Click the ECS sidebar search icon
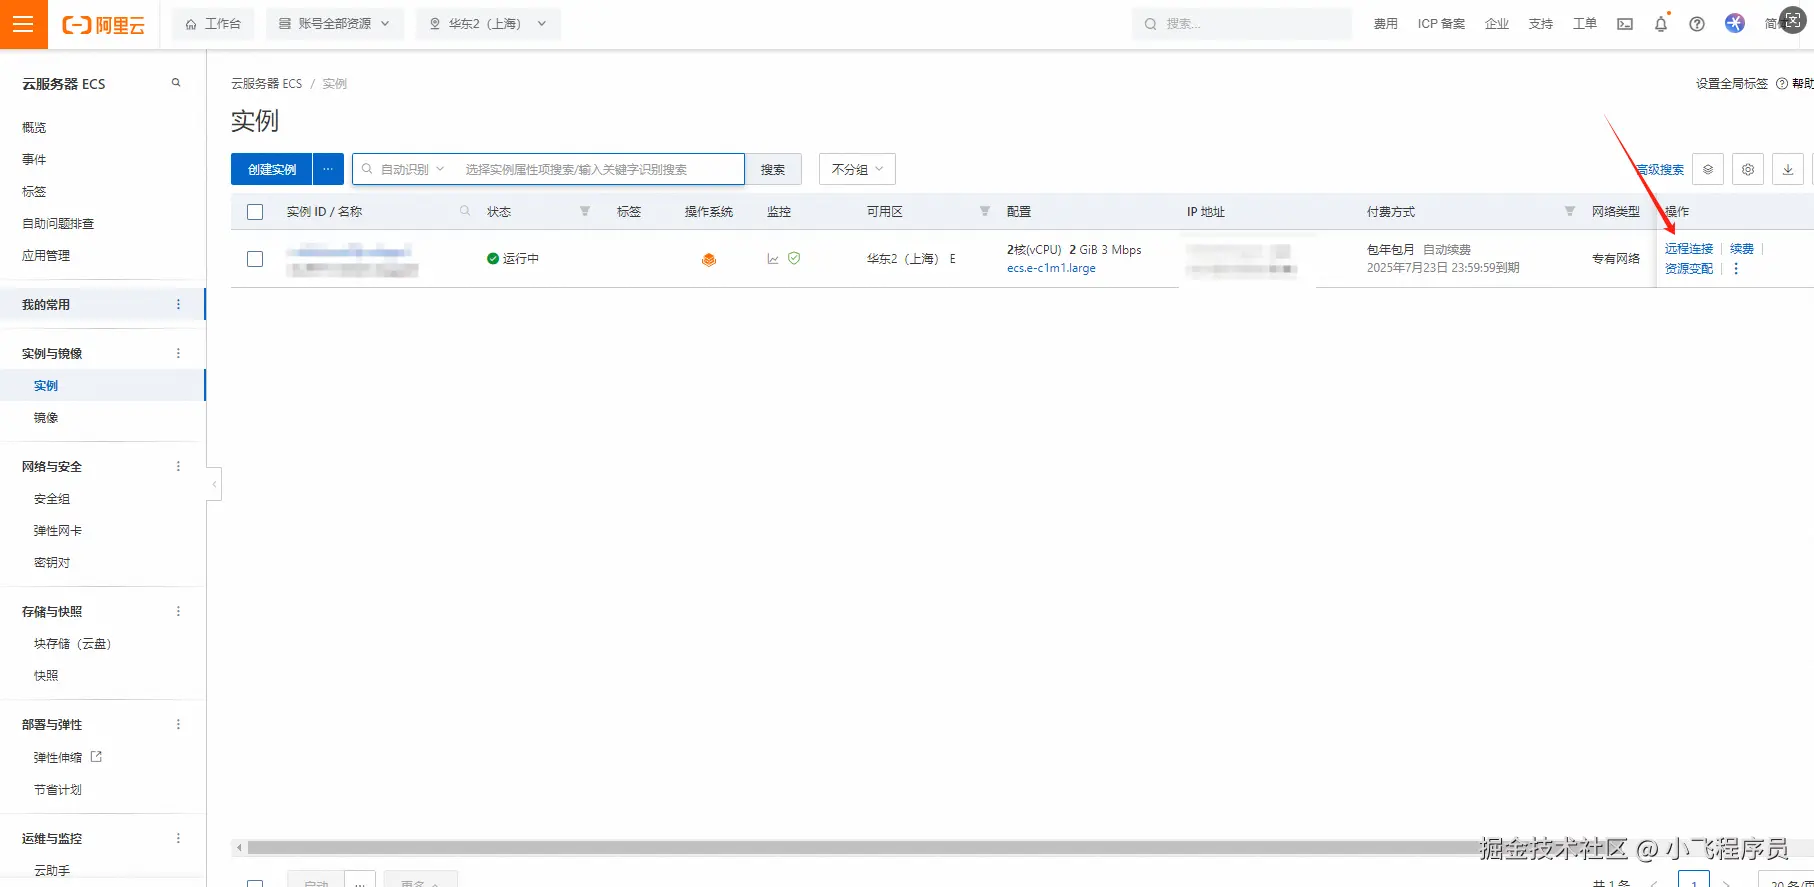Screen dimensions: 1814x887 pos(176,83)
